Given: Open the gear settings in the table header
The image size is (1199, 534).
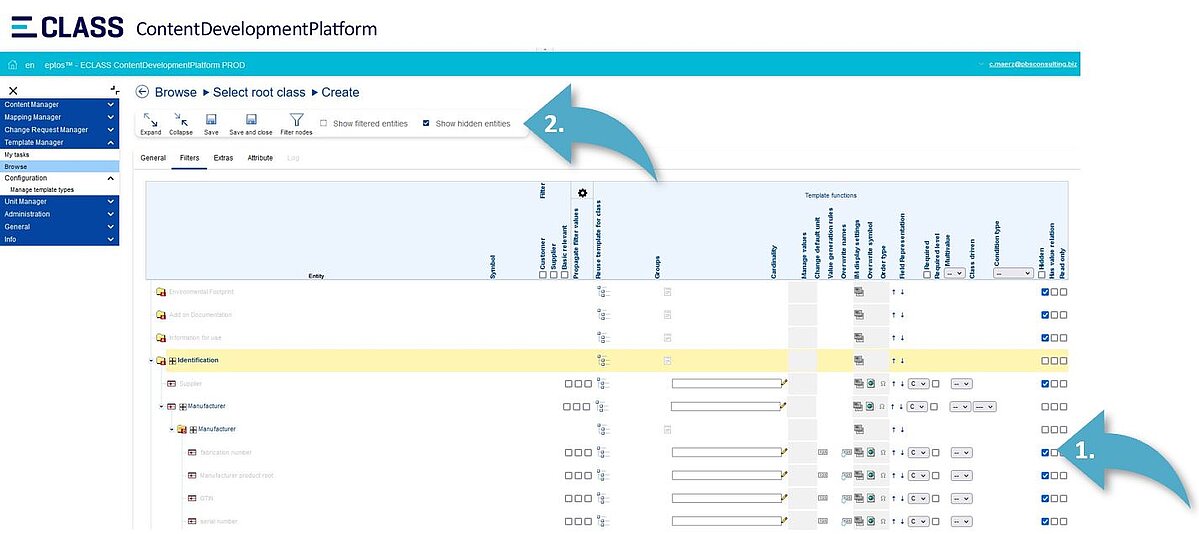Looking at the screenshot, I should tap(582, 193).
